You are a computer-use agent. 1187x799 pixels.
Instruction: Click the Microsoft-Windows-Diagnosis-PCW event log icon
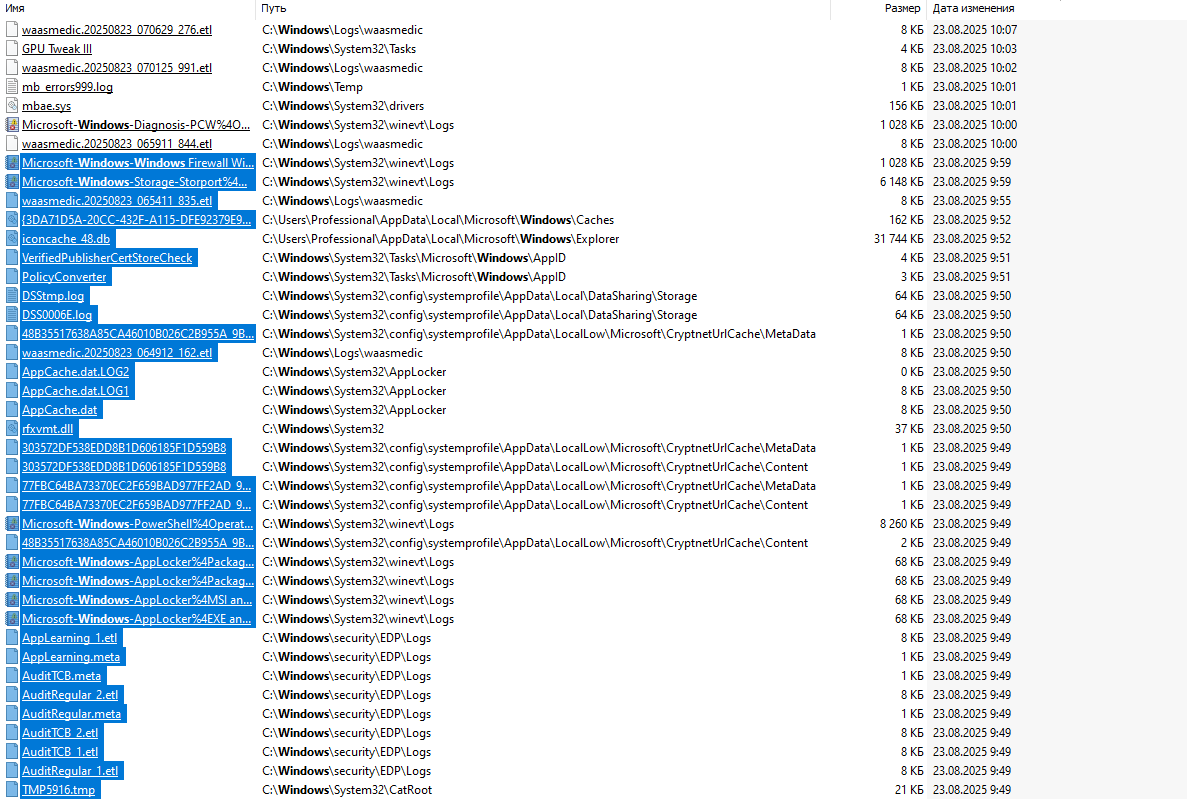click(x=11, y=124)
